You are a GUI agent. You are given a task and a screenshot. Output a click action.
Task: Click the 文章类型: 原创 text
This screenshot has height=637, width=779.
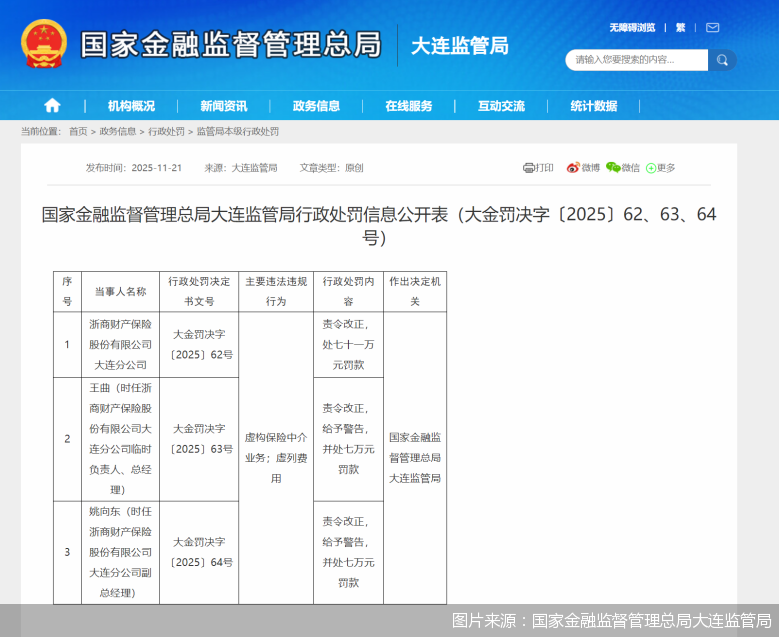[331, 168]
